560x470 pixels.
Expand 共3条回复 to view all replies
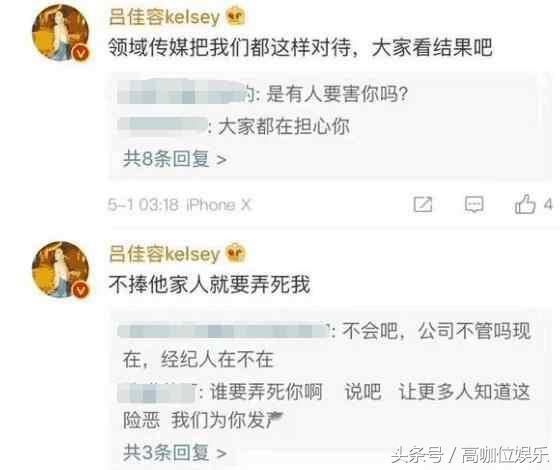[175, 453]
